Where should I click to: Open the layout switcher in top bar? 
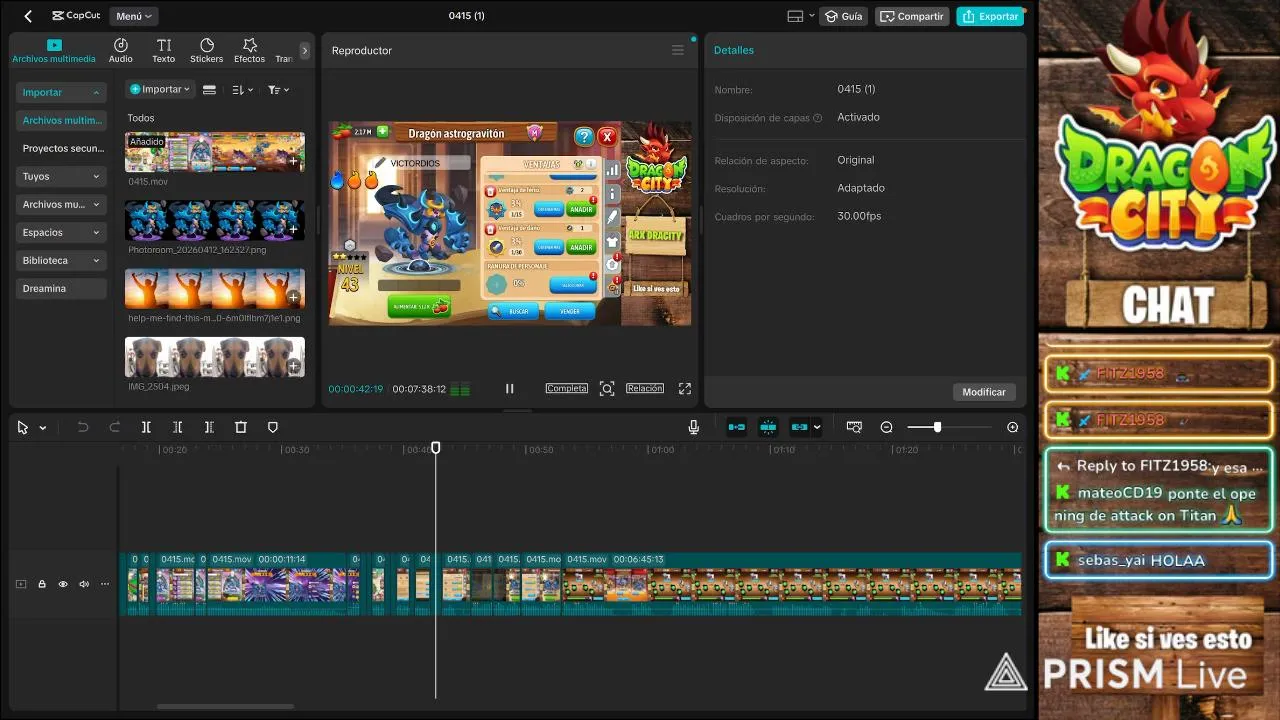(x=800, y=16)
